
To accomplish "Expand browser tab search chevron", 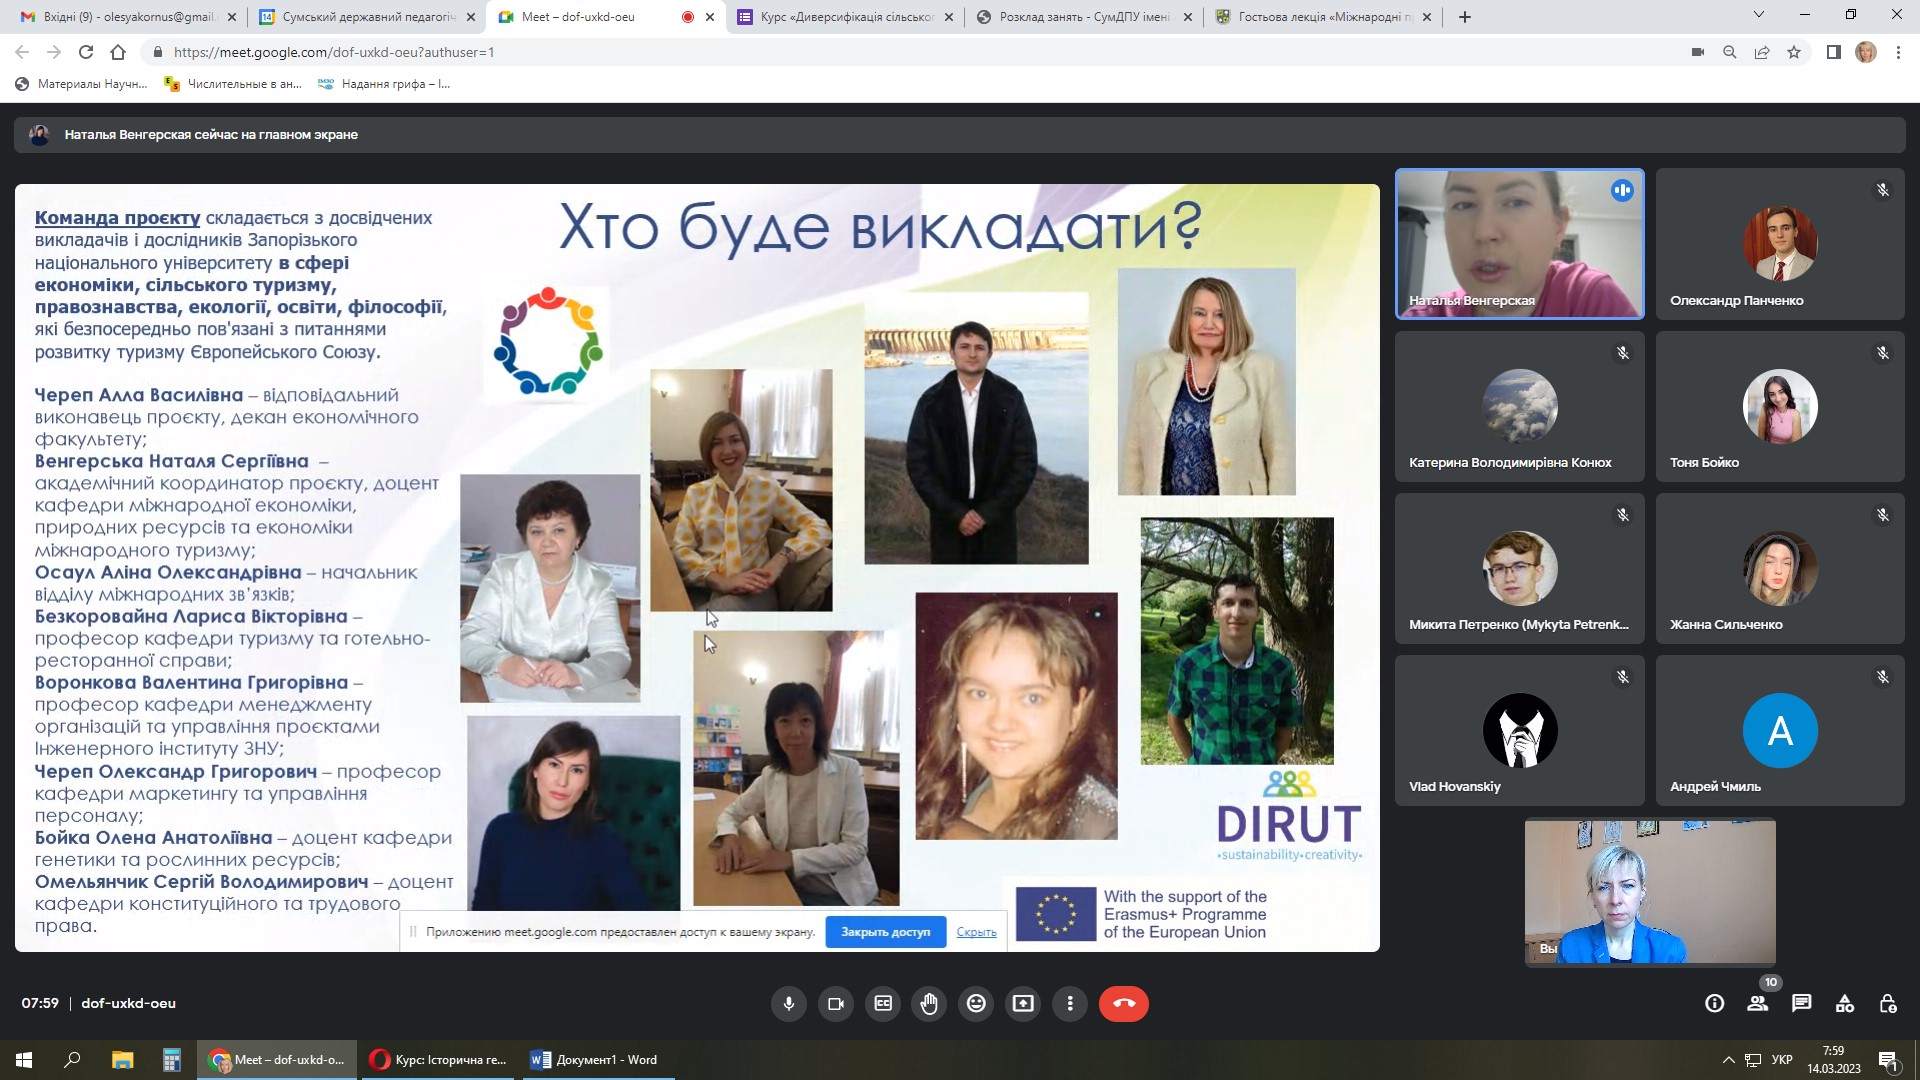I will [1759, 15].
